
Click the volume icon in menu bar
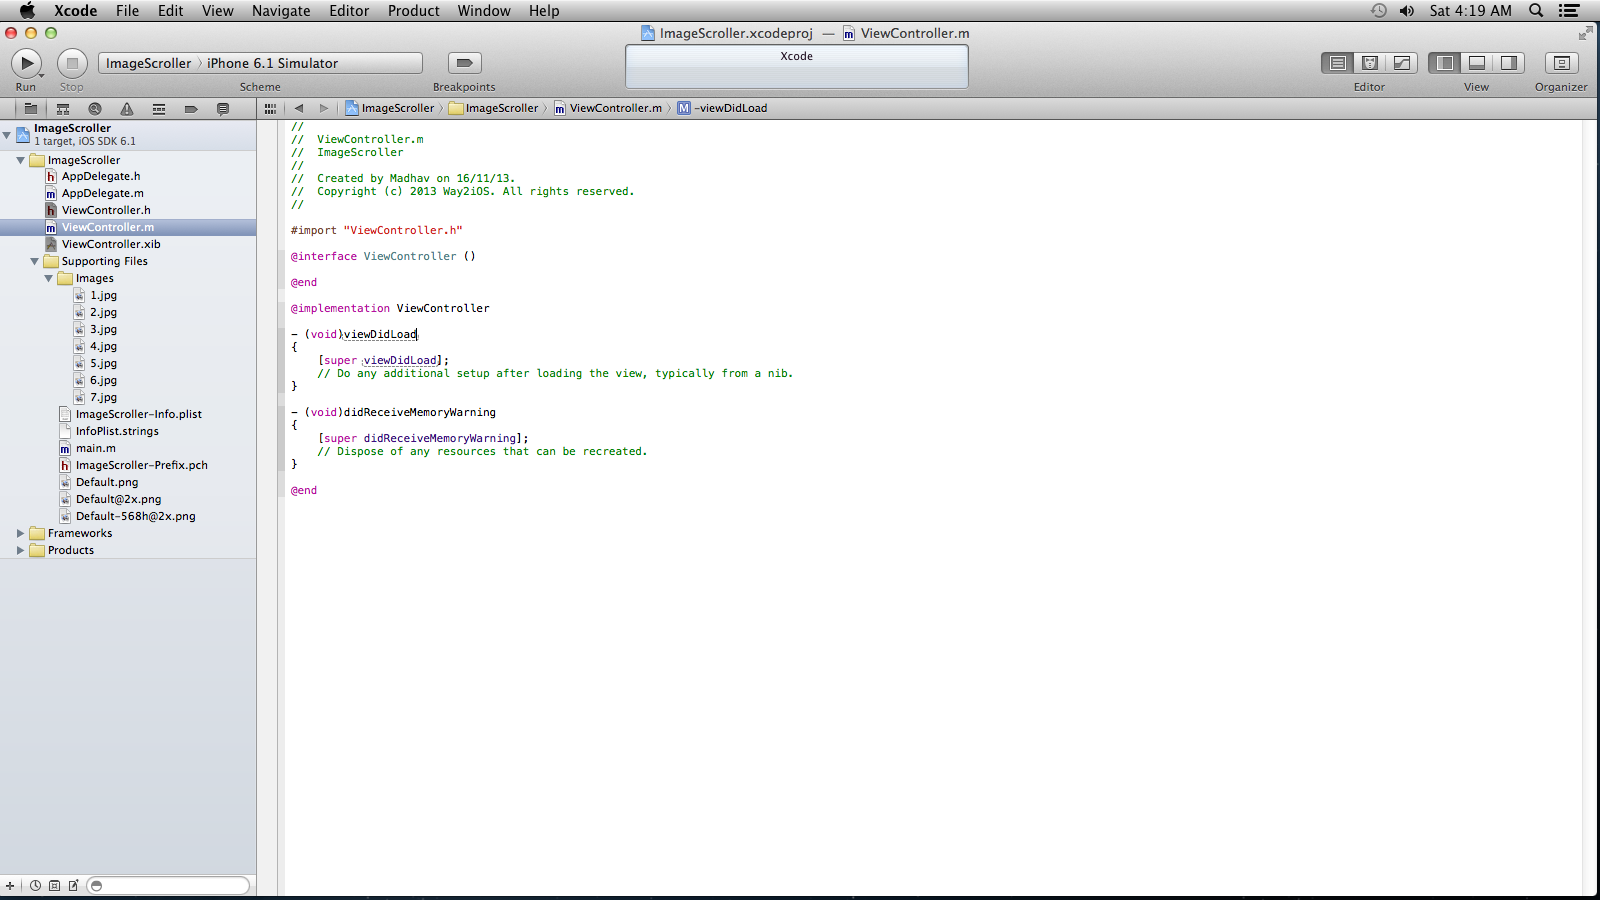(x=1407, y=11)
